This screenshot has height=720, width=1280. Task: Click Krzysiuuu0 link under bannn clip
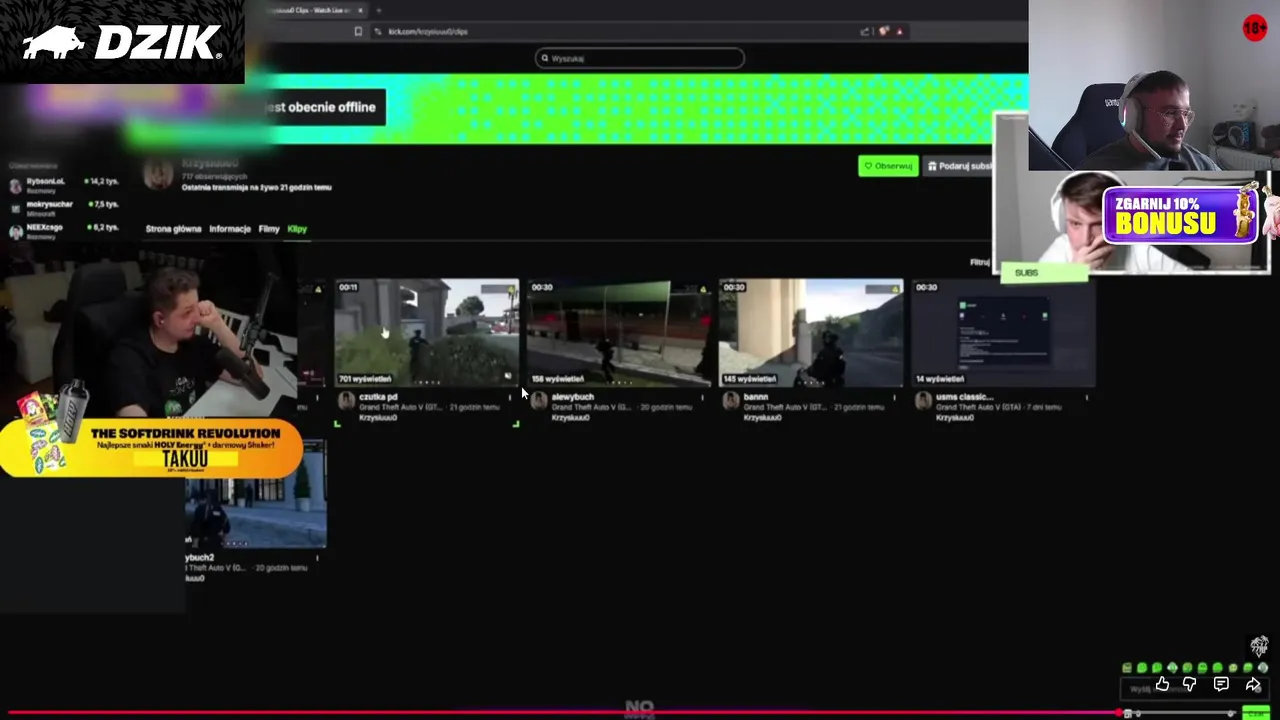point(762,418)
